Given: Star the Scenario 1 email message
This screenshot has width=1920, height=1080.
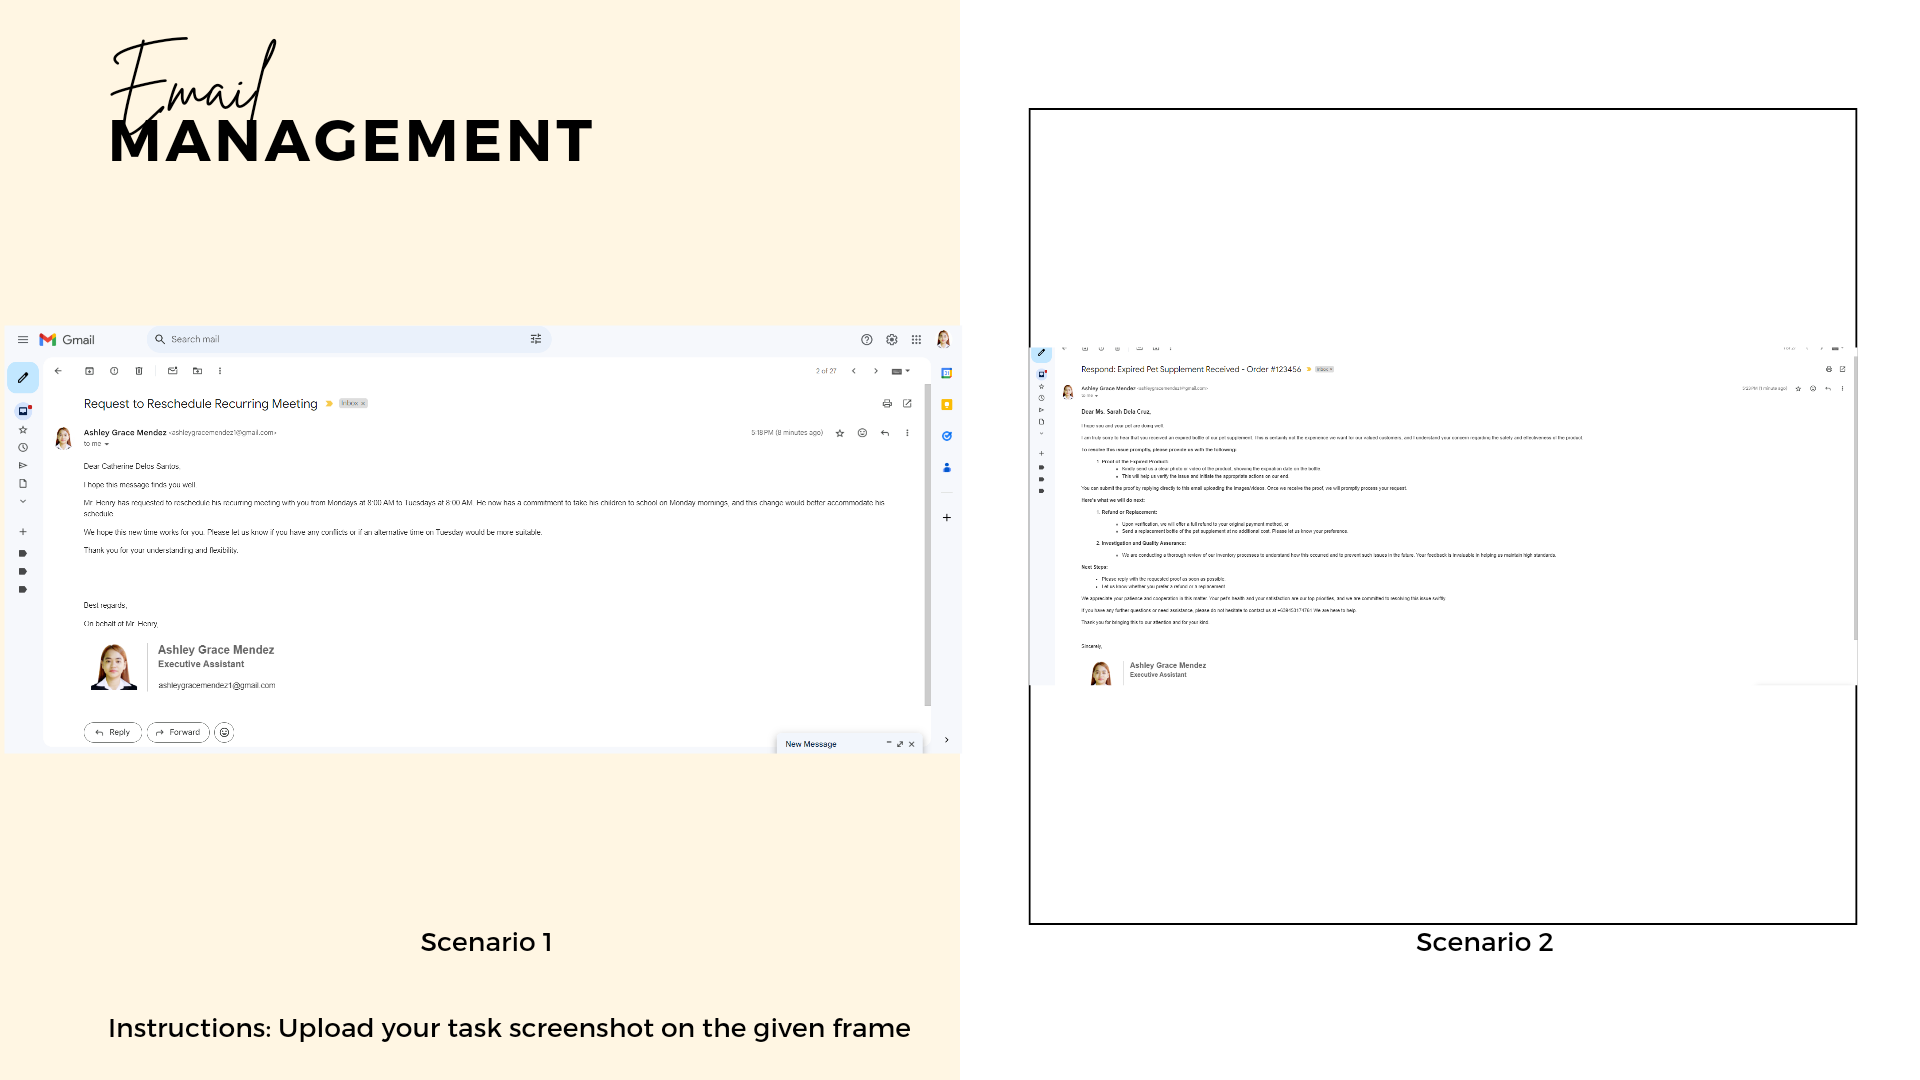Looking at the screenshot, I should pyautogui.click(x=840, y=433).
